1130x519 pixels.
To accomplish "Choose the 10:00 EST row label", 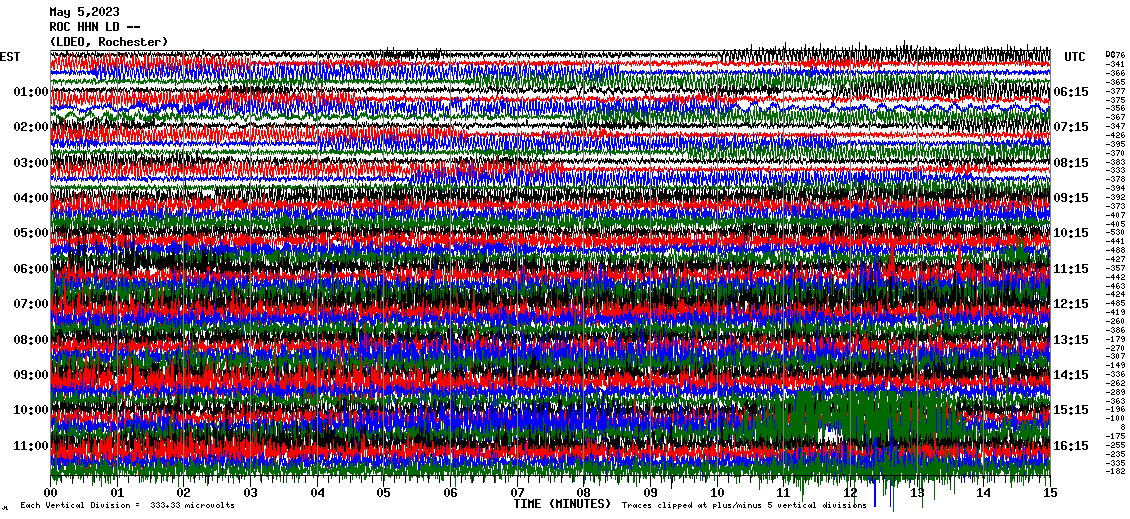I will tap(31, 410).
